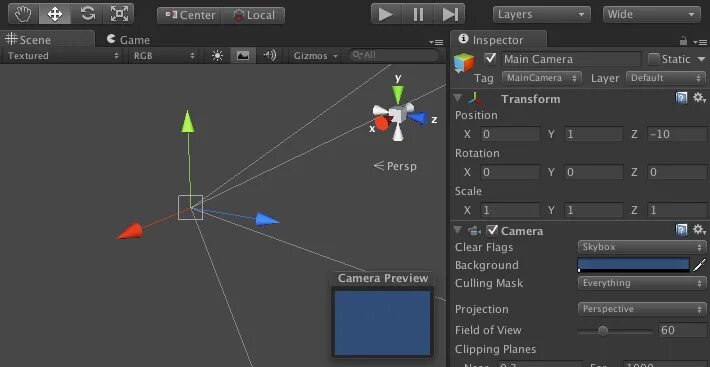Click the Step frame button
Screen dimensions: 710x367
point(449,14)
